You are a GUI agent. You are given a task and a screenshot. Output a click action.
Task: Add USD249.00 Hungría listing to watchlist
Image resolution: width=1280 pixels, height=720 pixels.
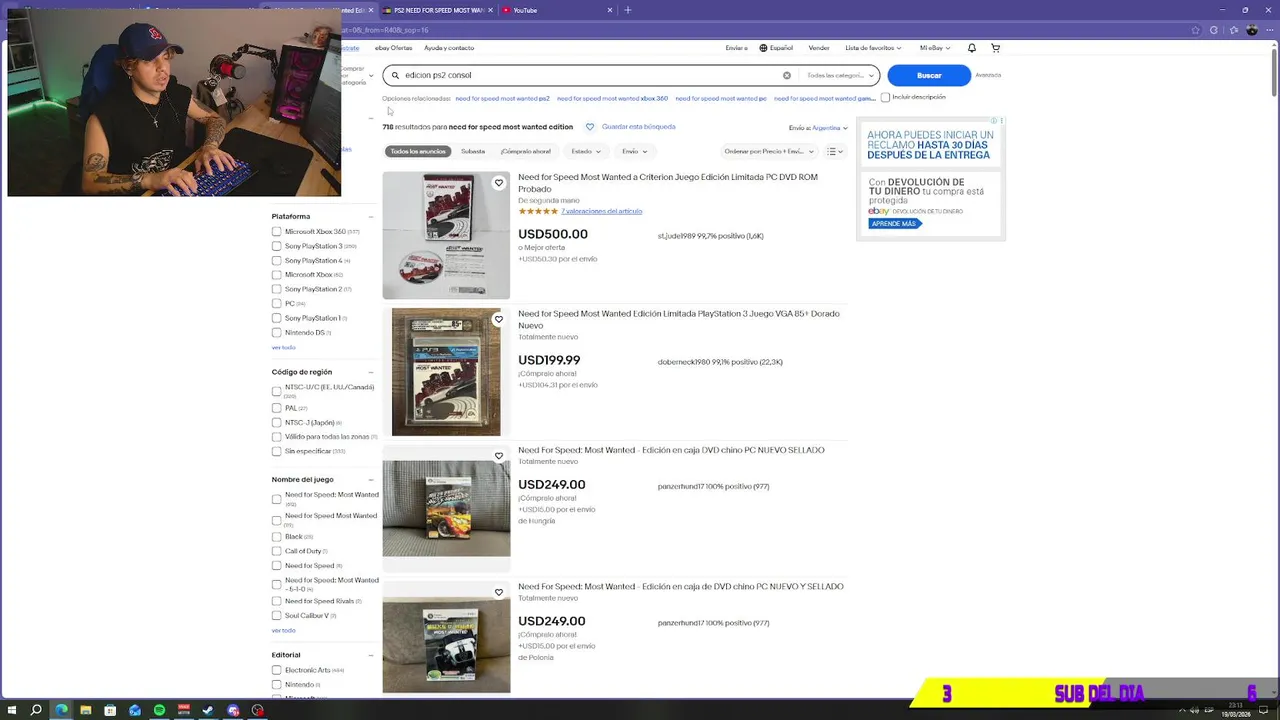498,456
